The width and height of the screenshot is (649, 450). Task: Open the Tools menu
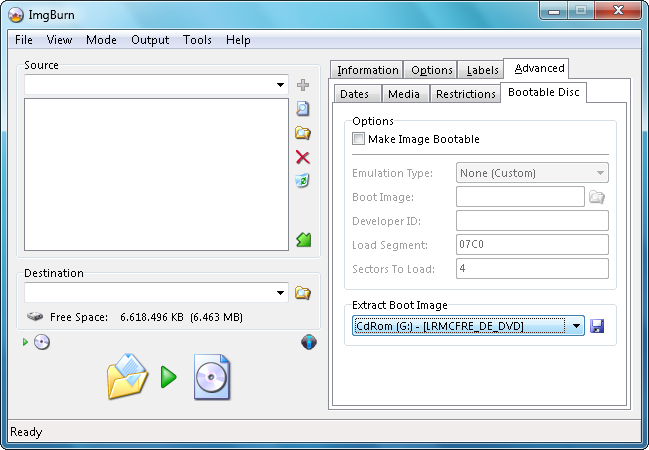[197, 40]
